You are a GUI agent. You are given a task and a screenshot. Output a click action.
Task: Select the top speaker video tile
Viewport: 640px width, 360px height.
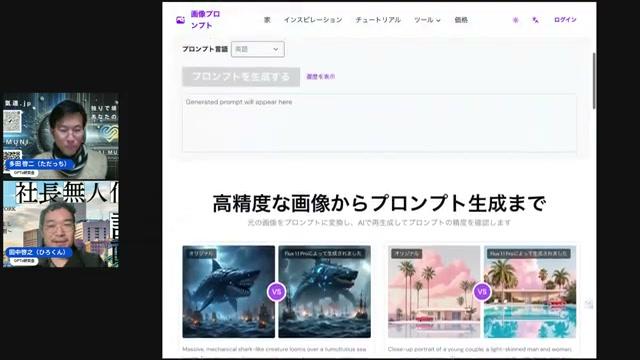(x=61, y=136)
